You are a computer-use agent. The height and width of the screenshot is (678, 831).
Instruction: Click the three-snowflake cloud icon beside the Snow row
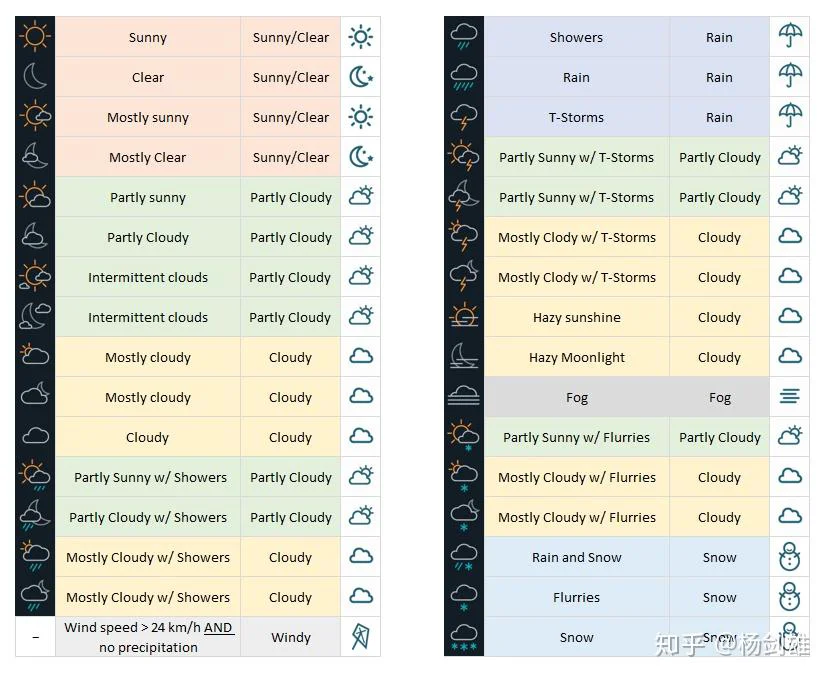pos(464,637)
